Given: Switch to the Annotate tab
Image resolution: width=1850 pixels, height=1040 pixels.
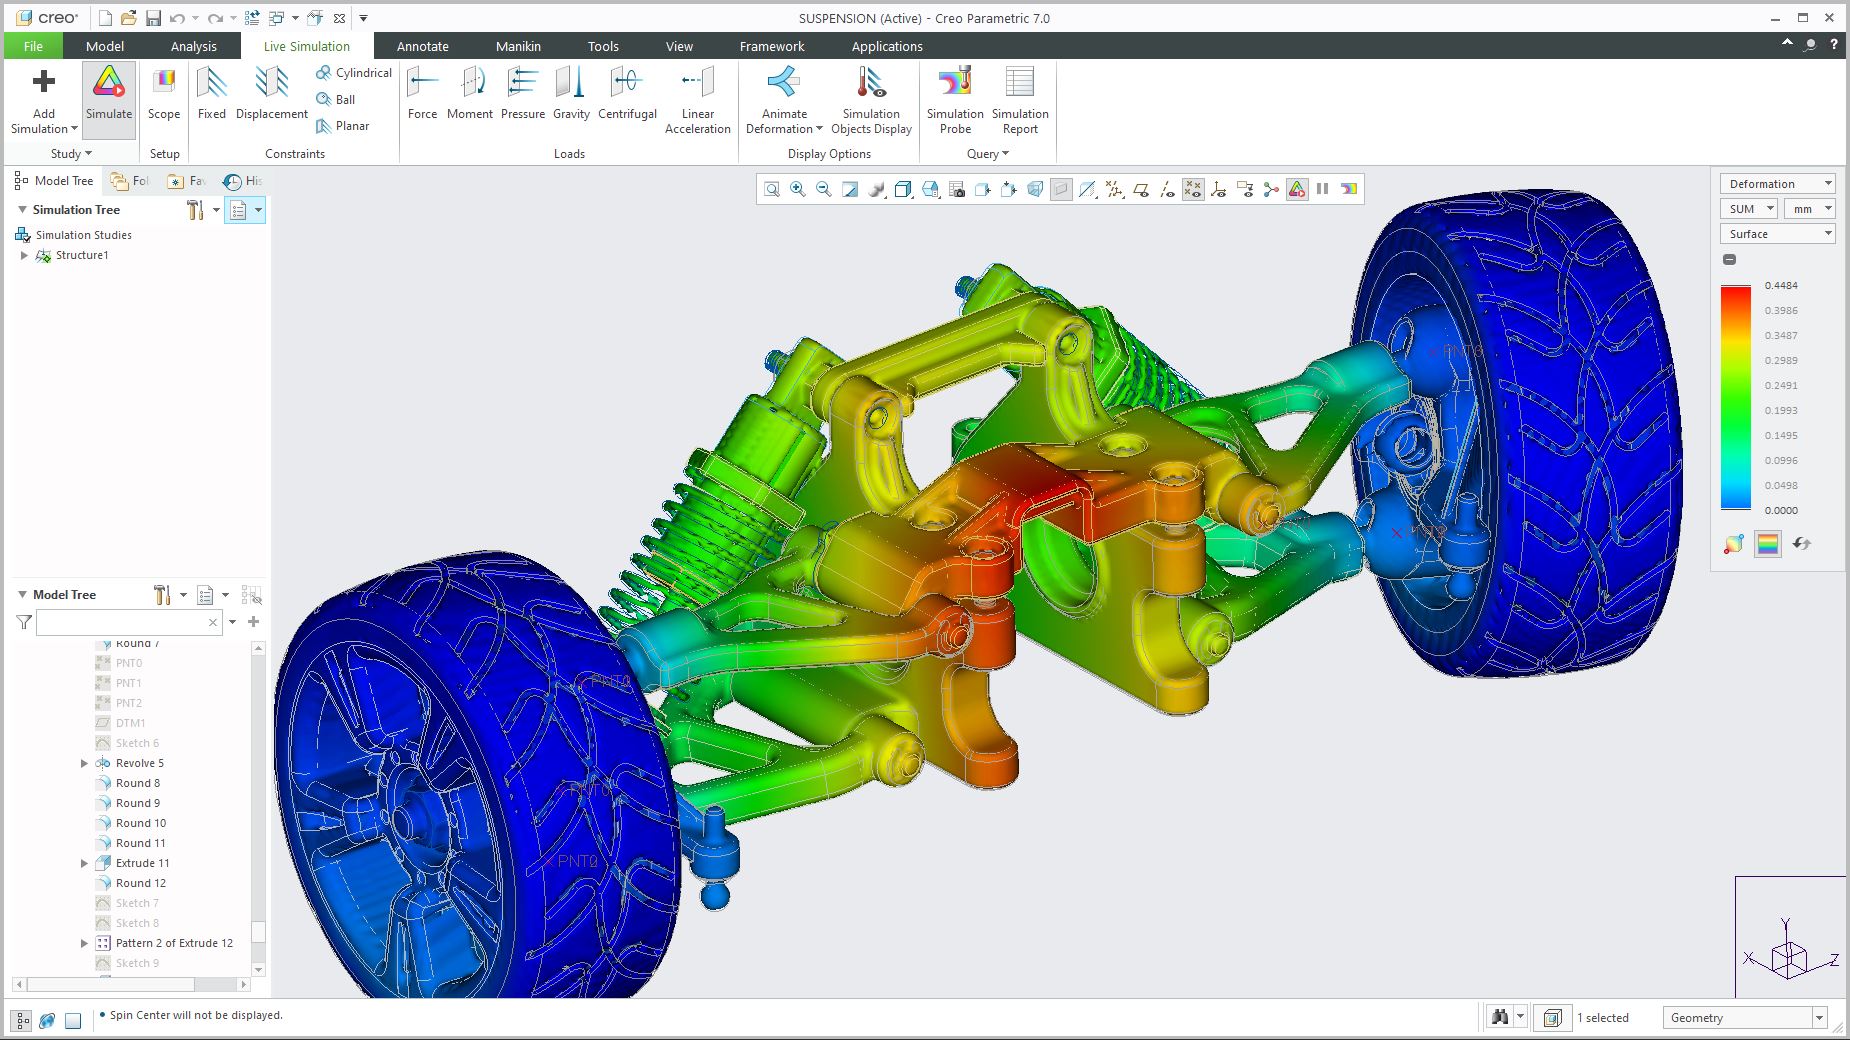Looking at the screenshot, I should (x=423, y=46).
